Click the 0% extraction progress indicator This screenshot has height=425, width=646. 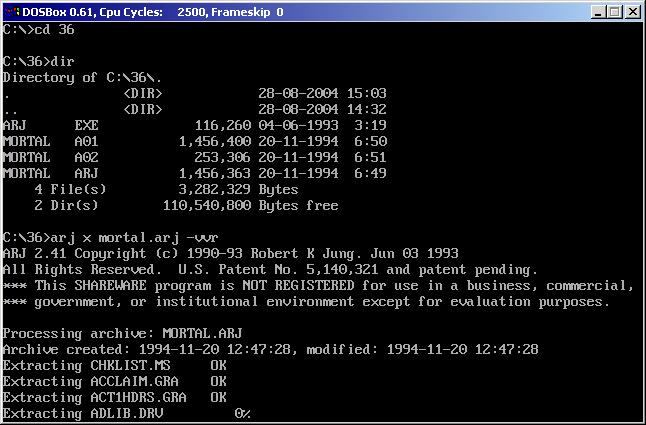coord(243,414)
